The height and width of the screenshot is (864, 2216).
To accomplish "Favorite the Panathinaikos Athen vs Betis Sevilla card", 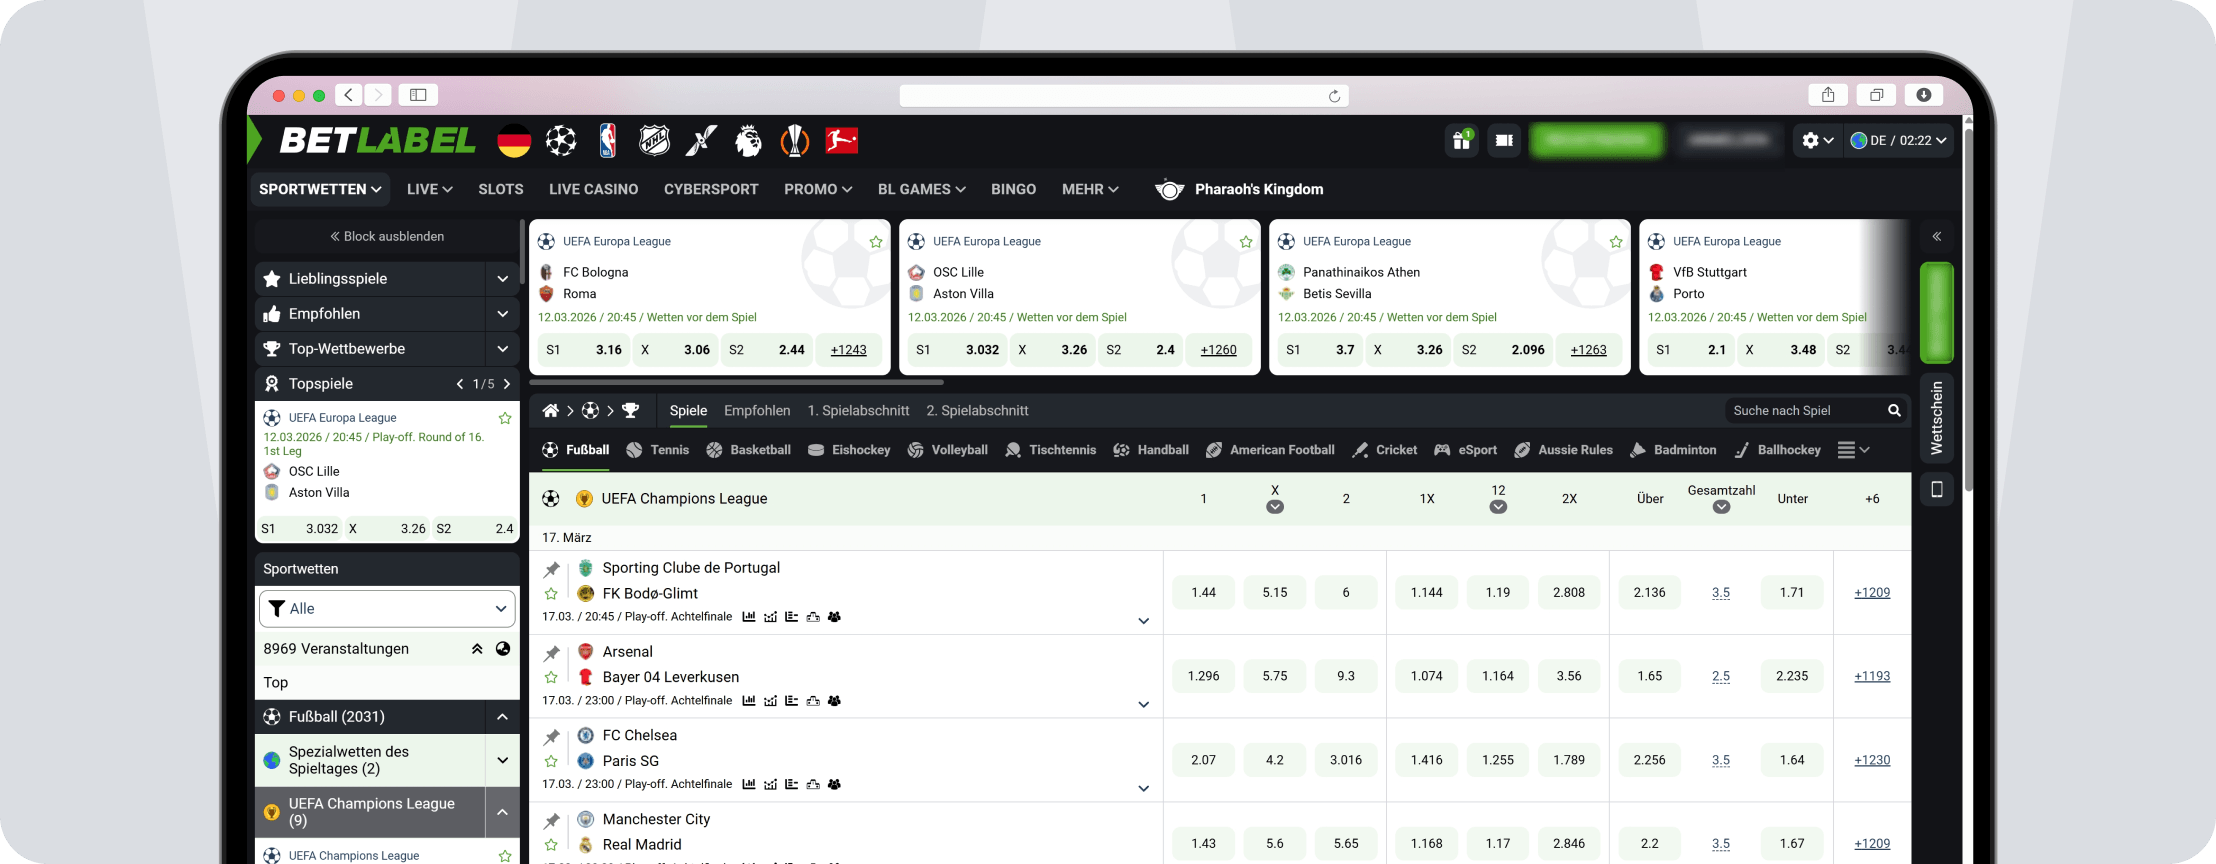I will (x=1616, y=242).
